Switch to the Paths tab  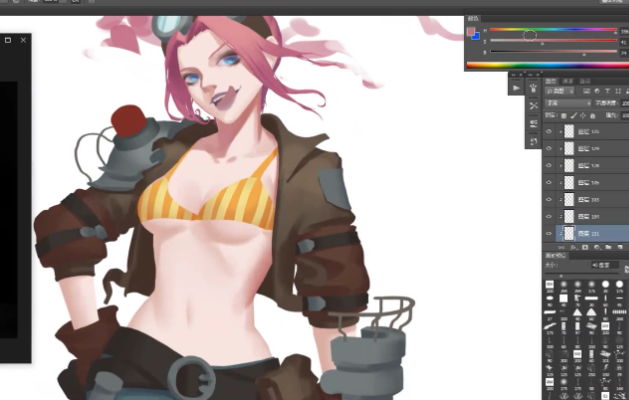click(x=585, y=81)
